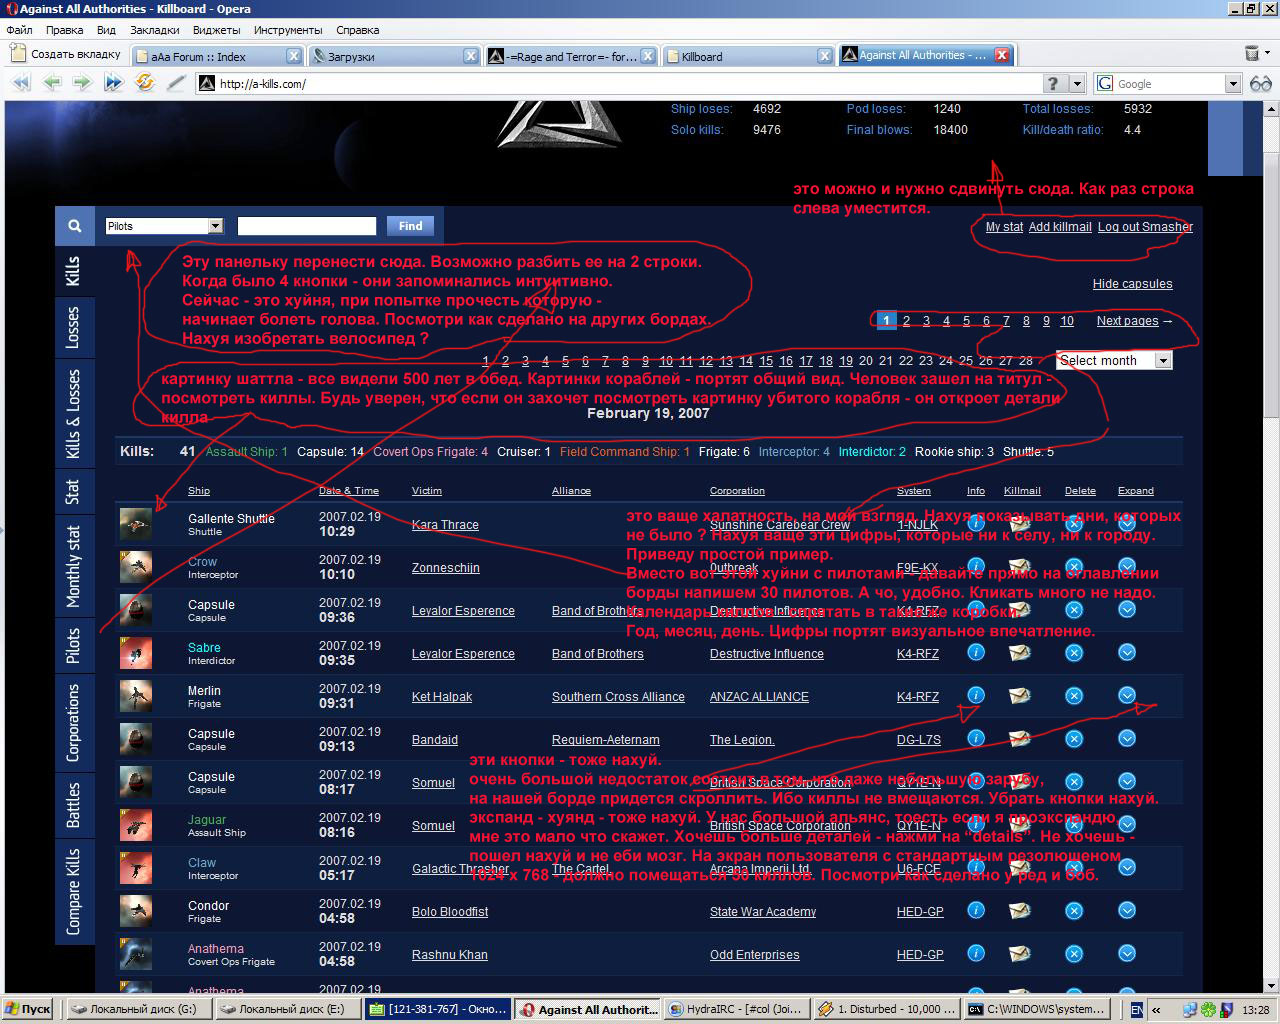Reload the page with the Opera reload icon
This screenshot has width=1280, height=1024.
(145, 83)
